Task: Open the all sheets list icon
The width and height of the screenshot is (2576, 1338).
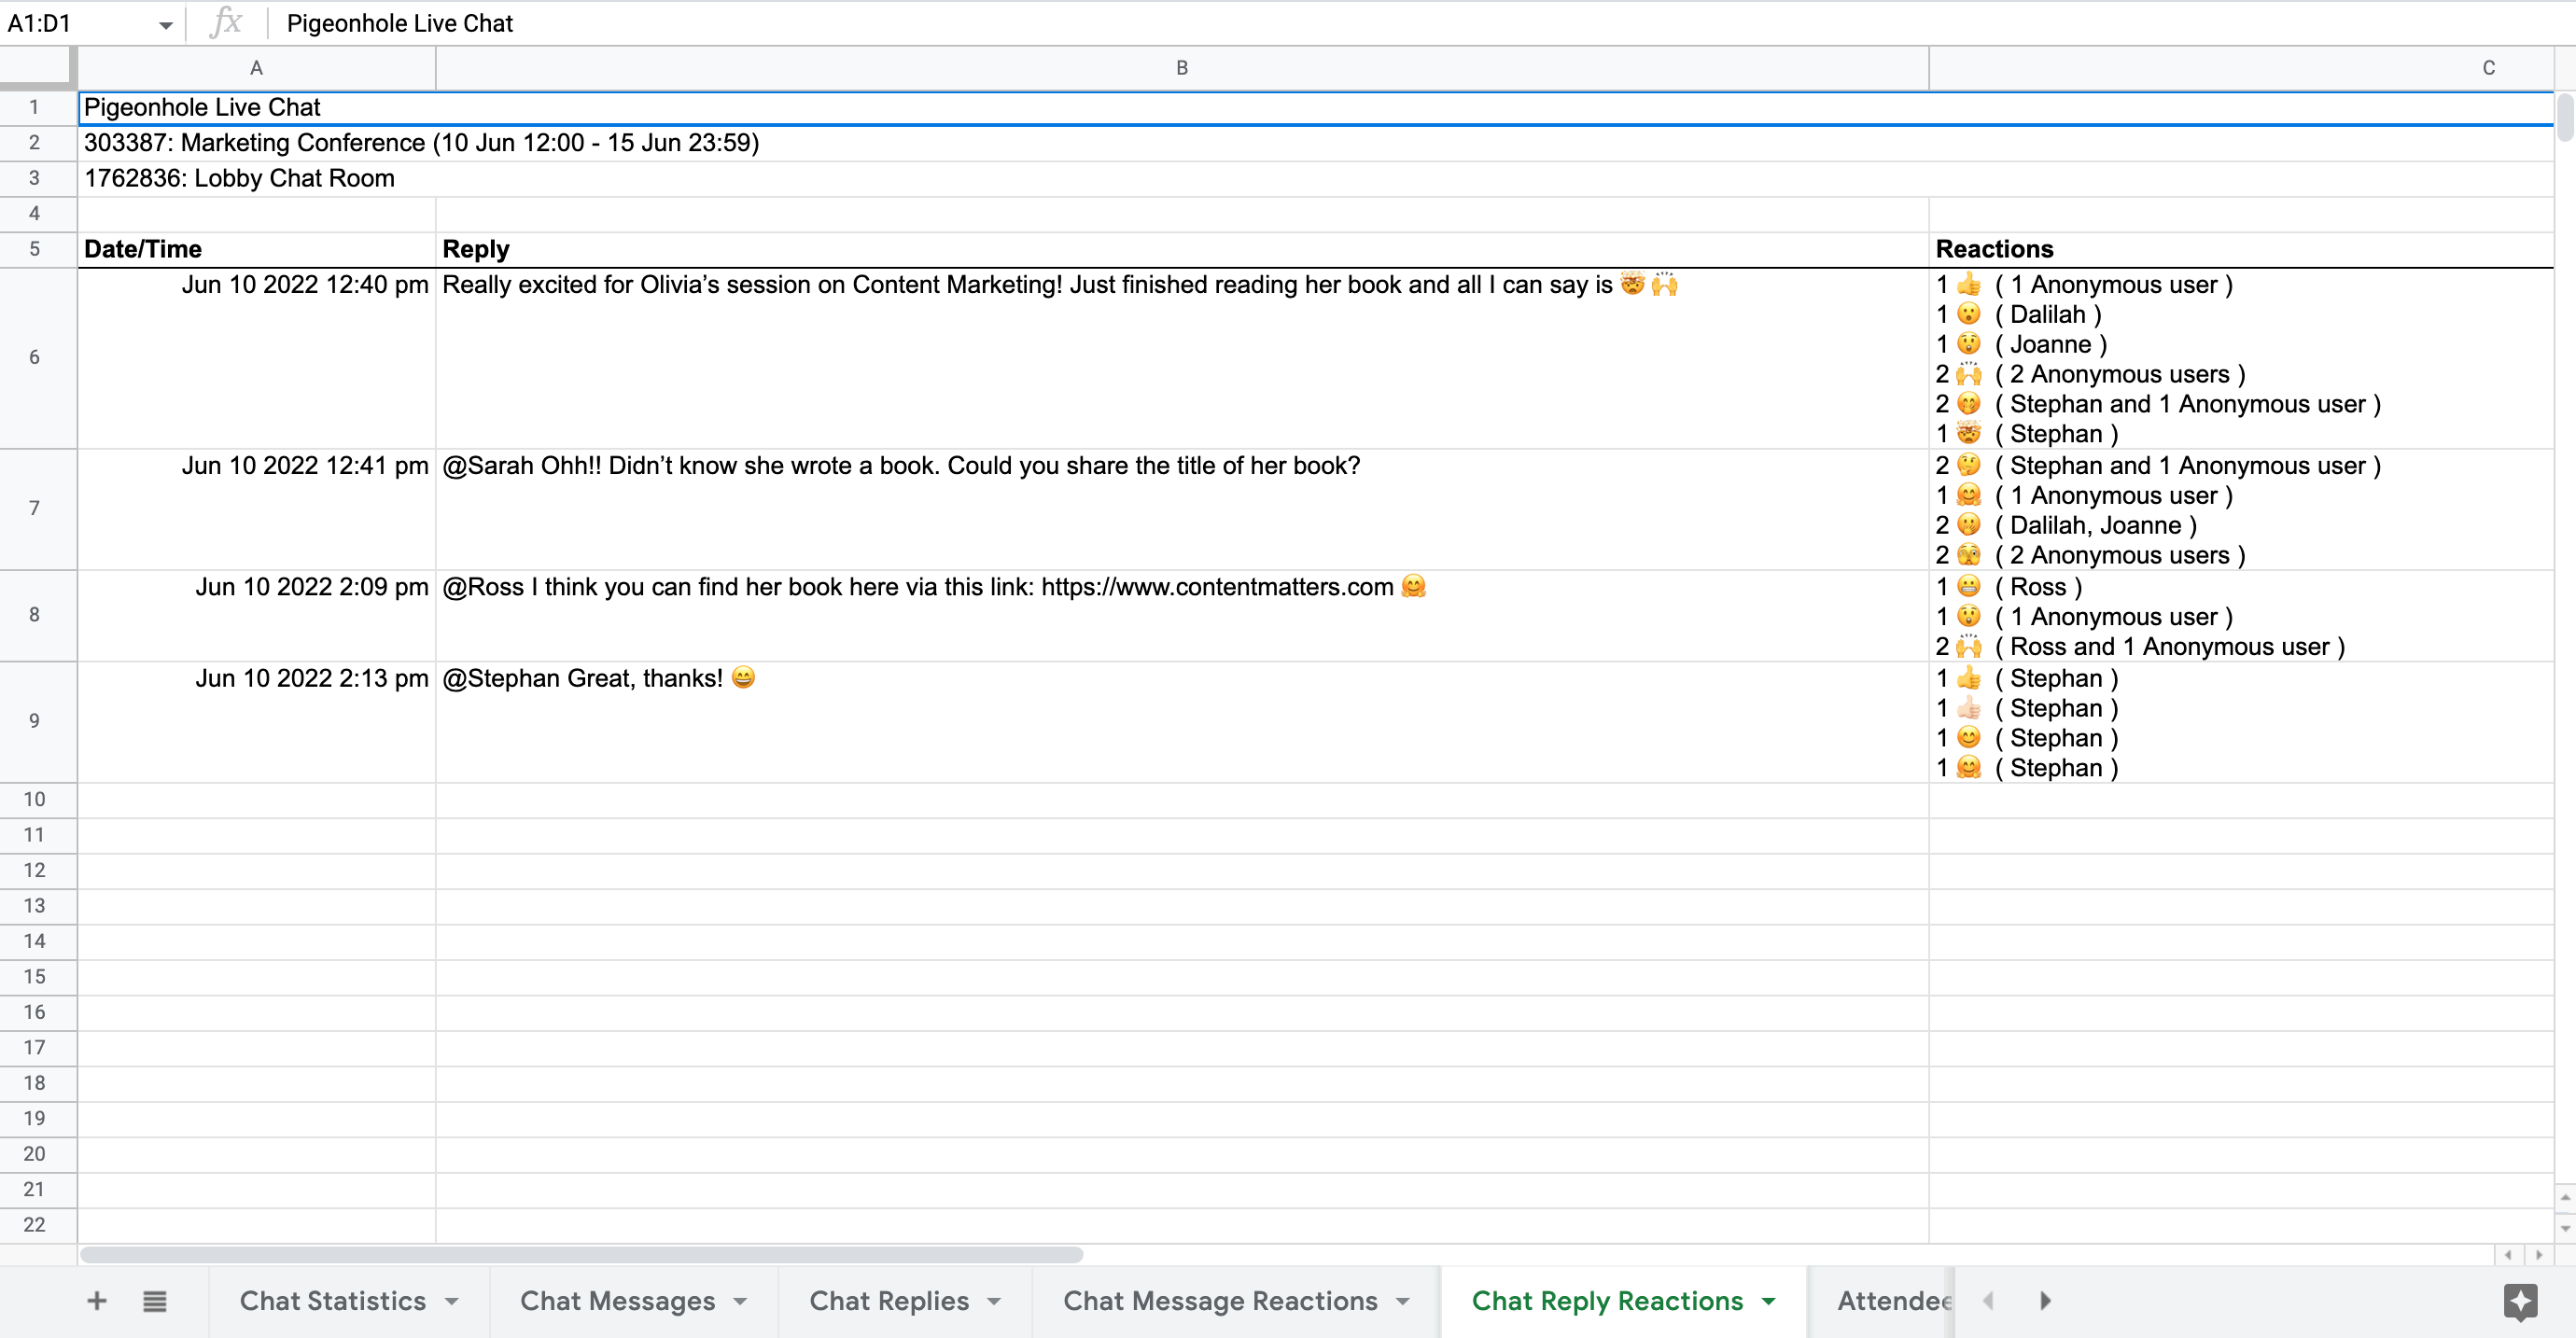Action: [154, 1301]
